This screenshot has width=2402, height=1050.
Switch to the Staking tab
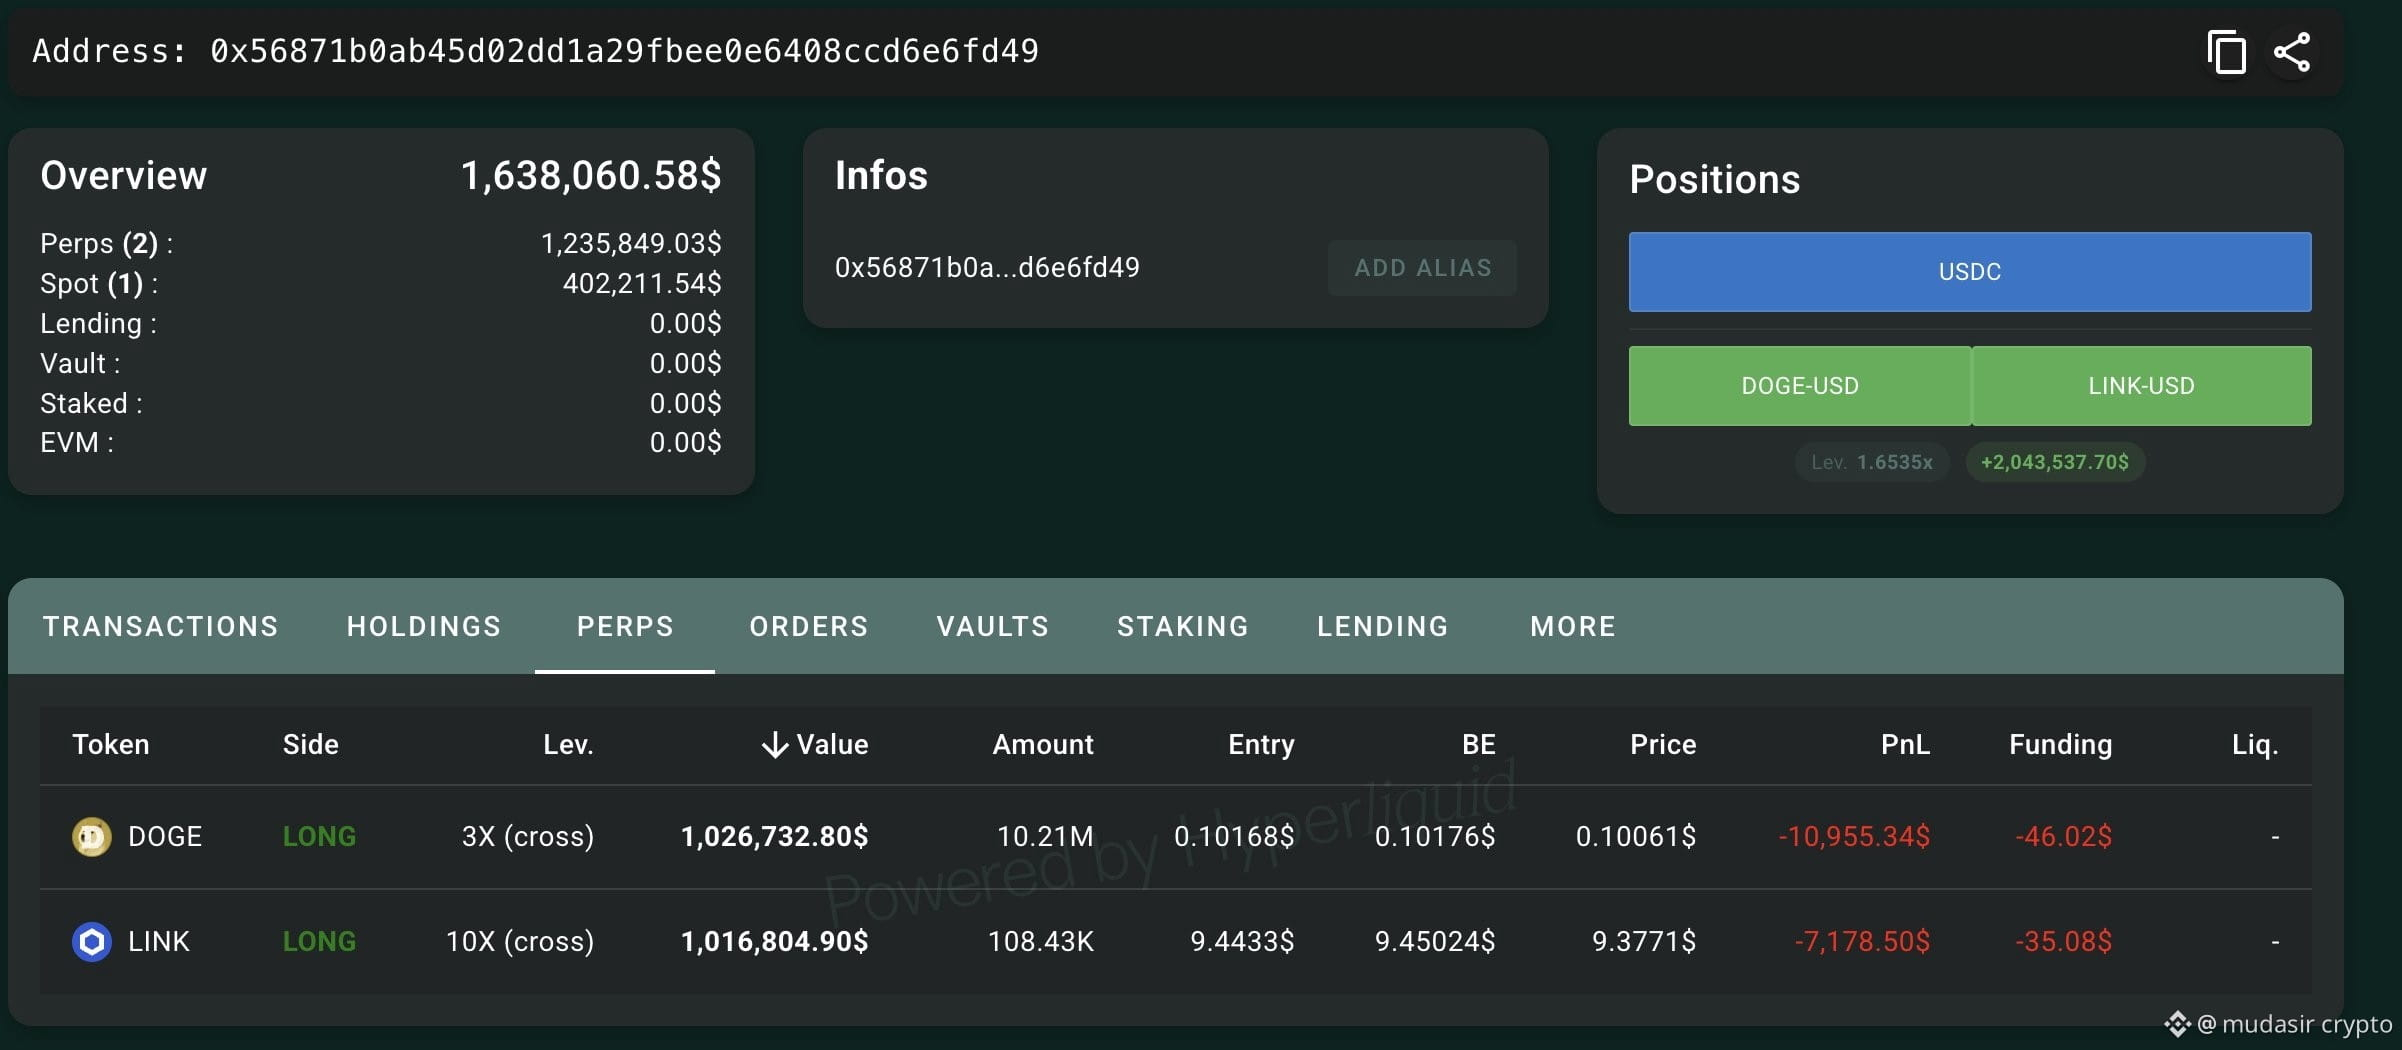[x=1182, y=626]
